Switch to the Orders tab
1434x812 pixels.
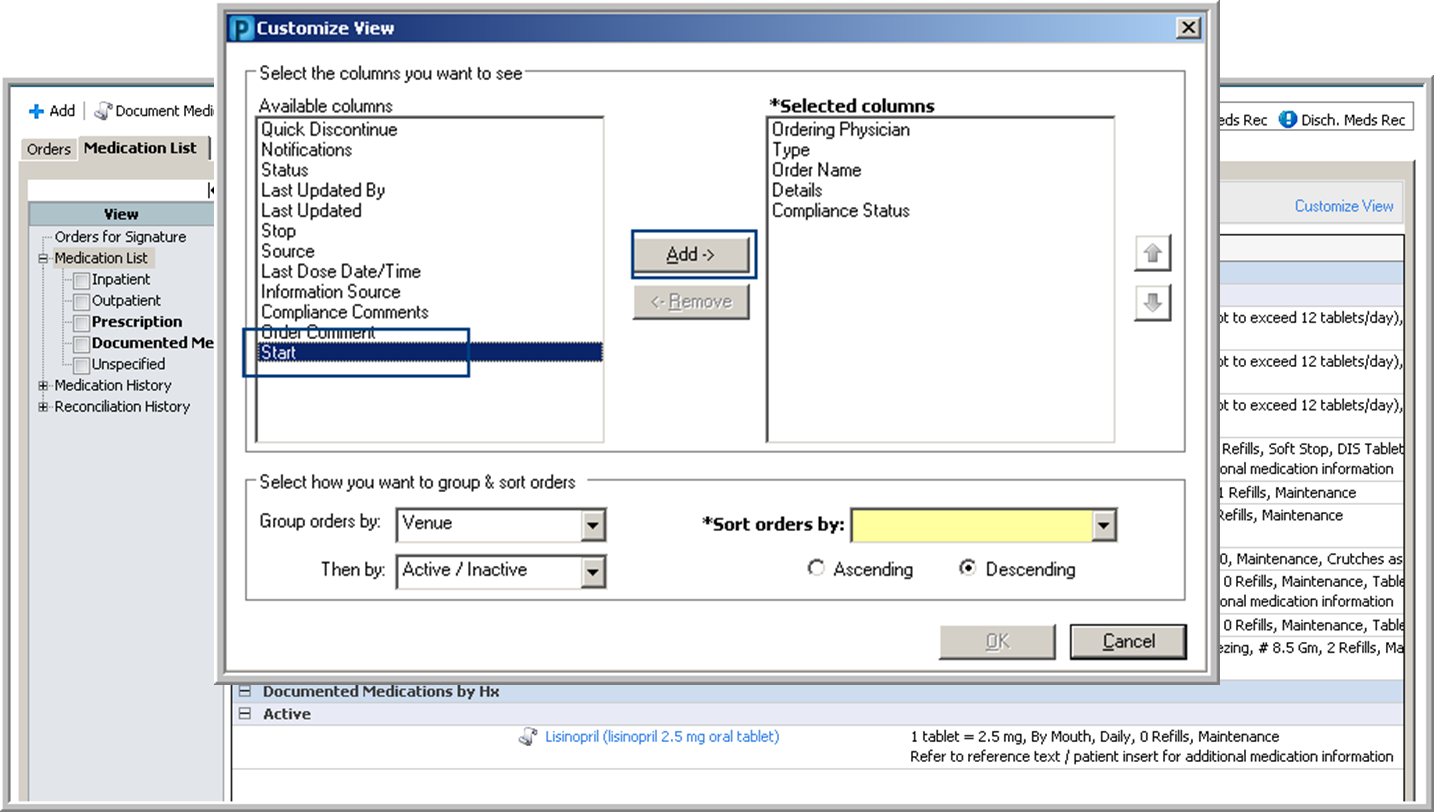tap(47, 148)
